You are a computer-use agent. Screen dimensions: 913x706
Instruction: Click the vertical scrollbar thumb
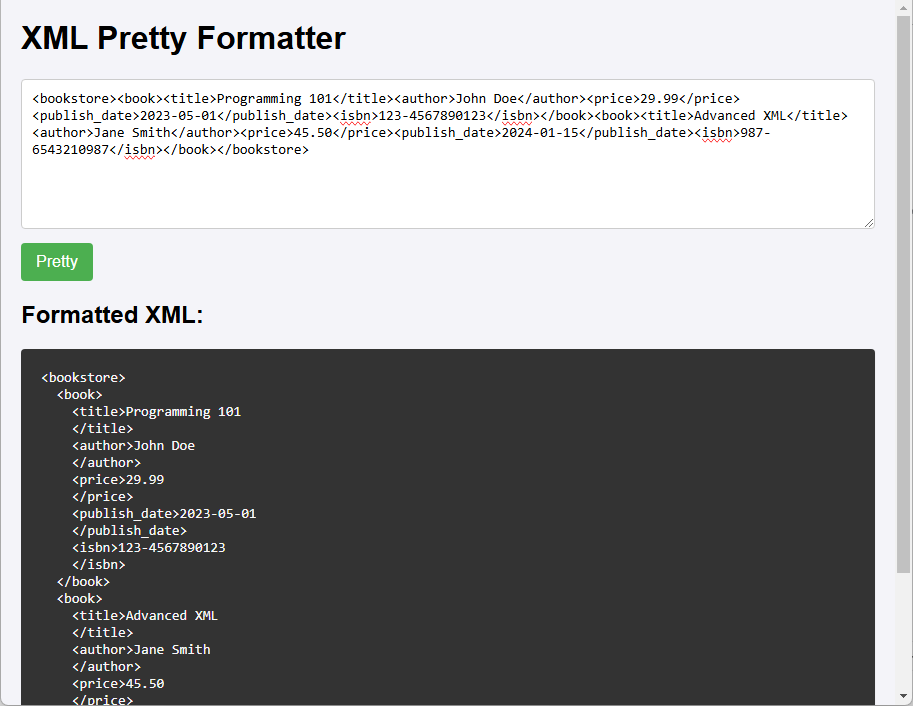[904, 294]
